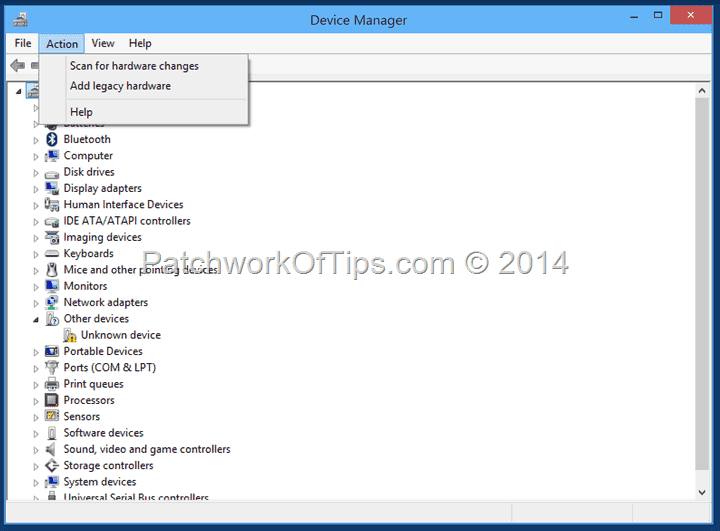
Task: Expand the Disk drives category
Action: pyautogui.click(x=36, y=173)
